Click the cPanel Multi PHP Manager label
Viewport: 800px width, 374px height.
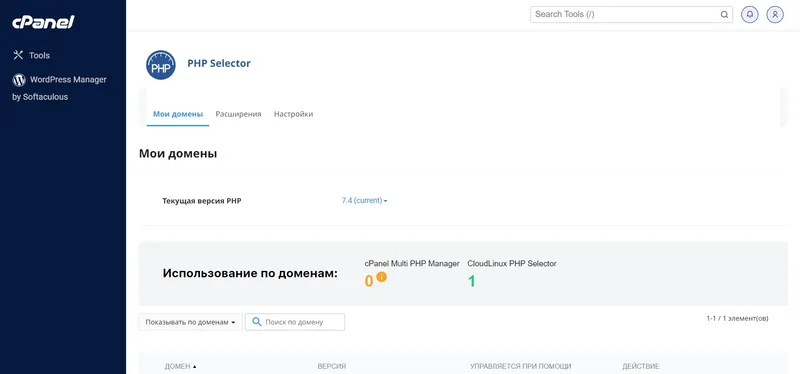pyautogui.click(x=412, y=264)
